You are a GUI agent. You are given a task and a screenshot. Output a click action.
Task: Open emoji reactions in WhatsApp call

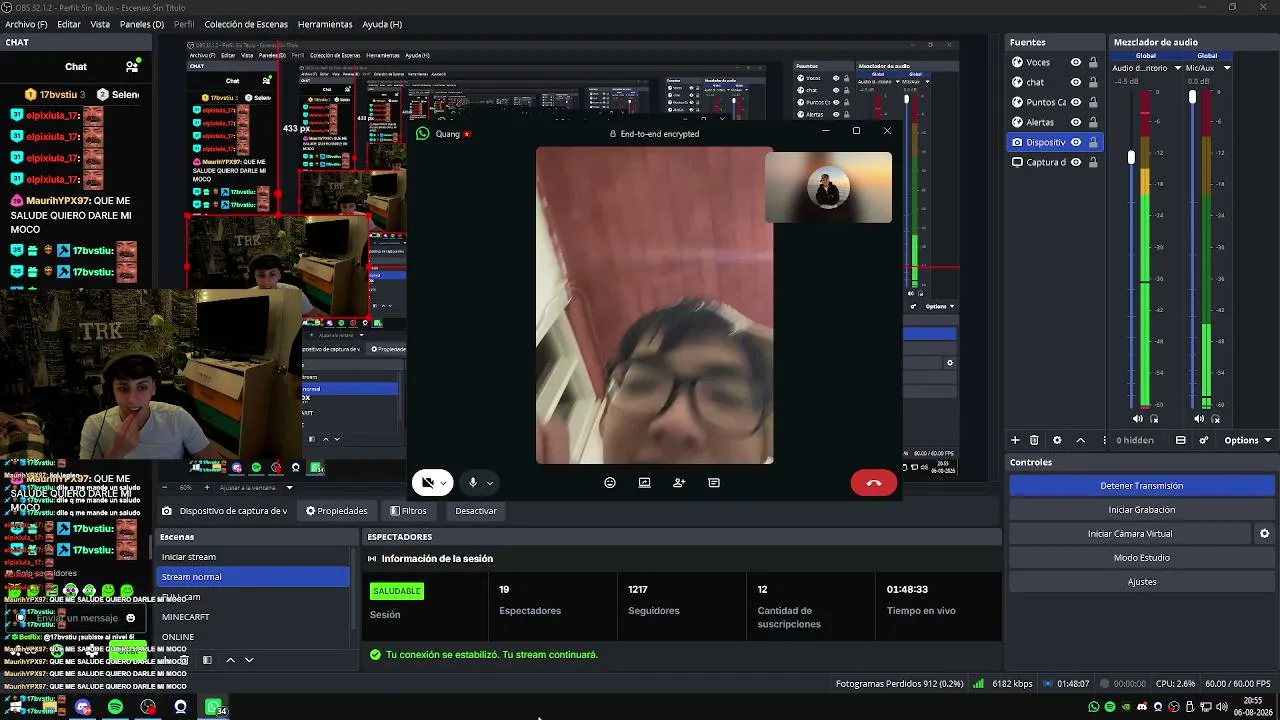610,483
